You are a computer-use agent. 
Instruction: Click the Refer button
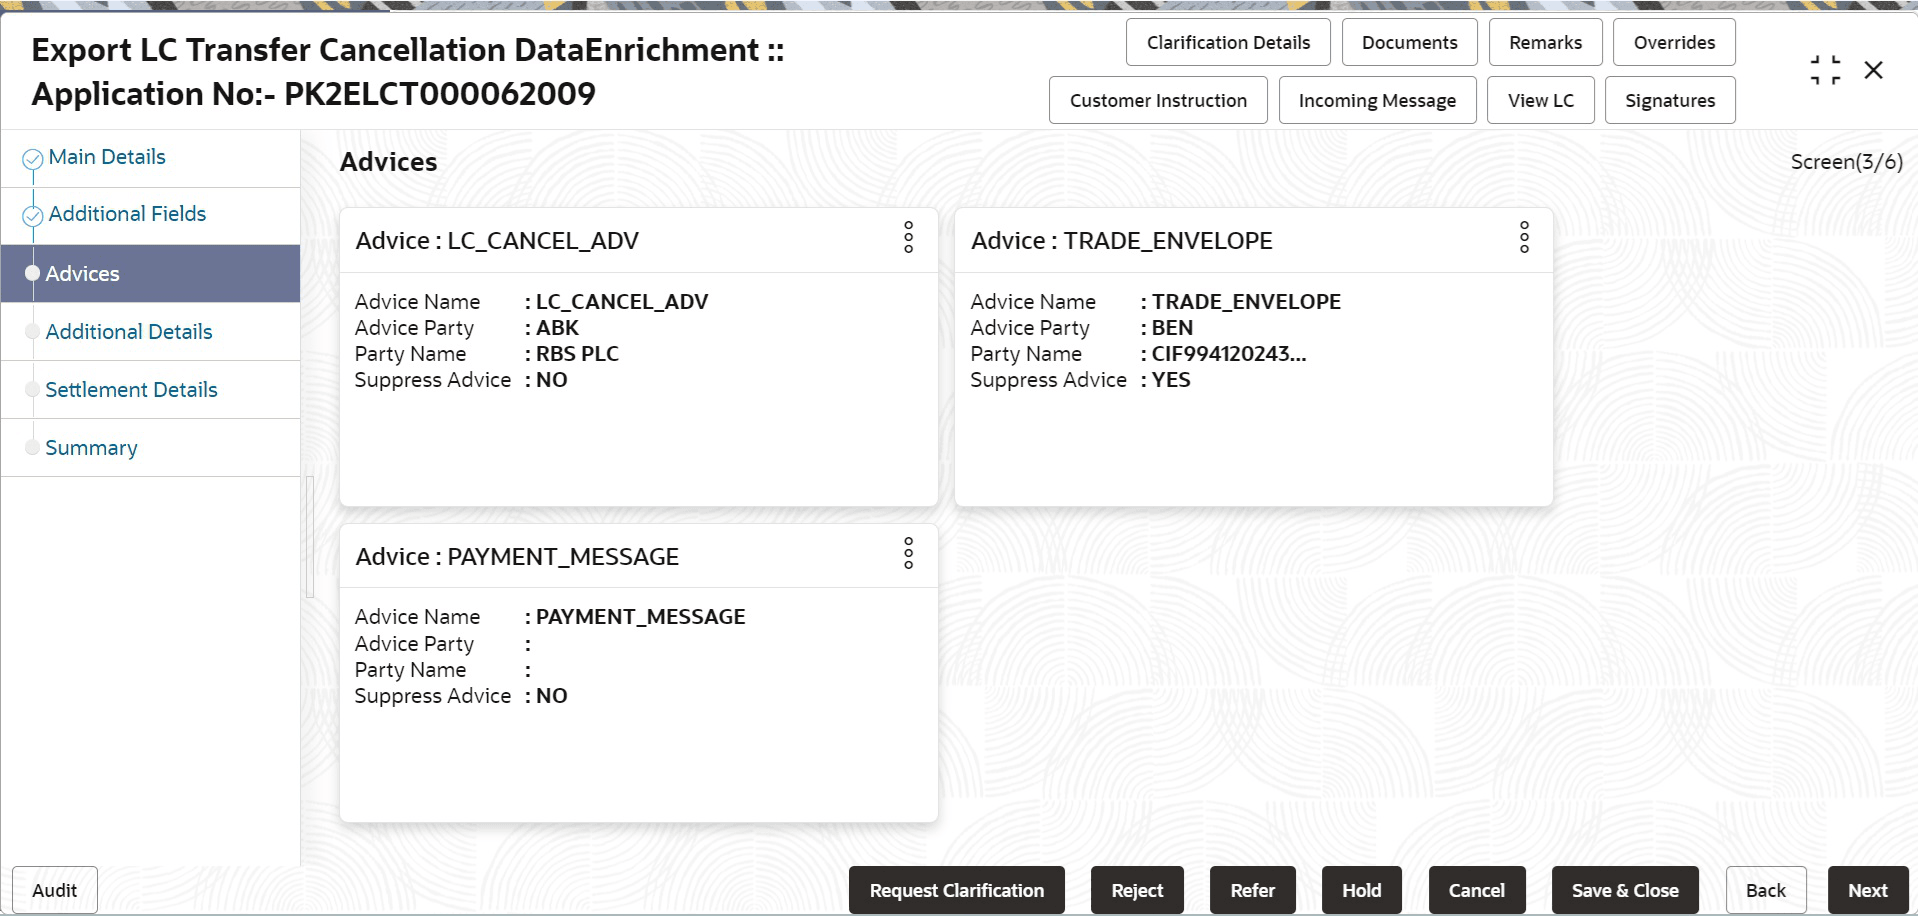tap(1252, 890)
